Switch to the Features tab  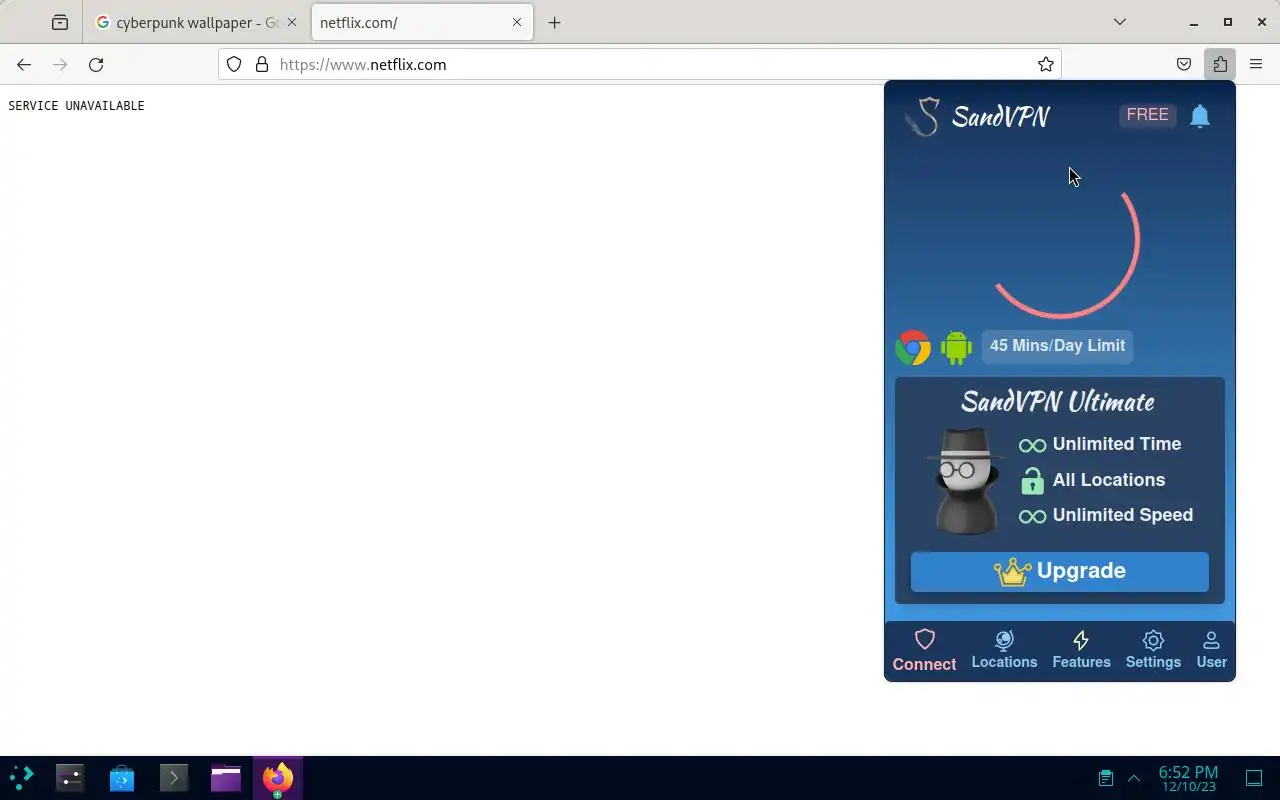pyautogui.click(x=1081, y=651)
